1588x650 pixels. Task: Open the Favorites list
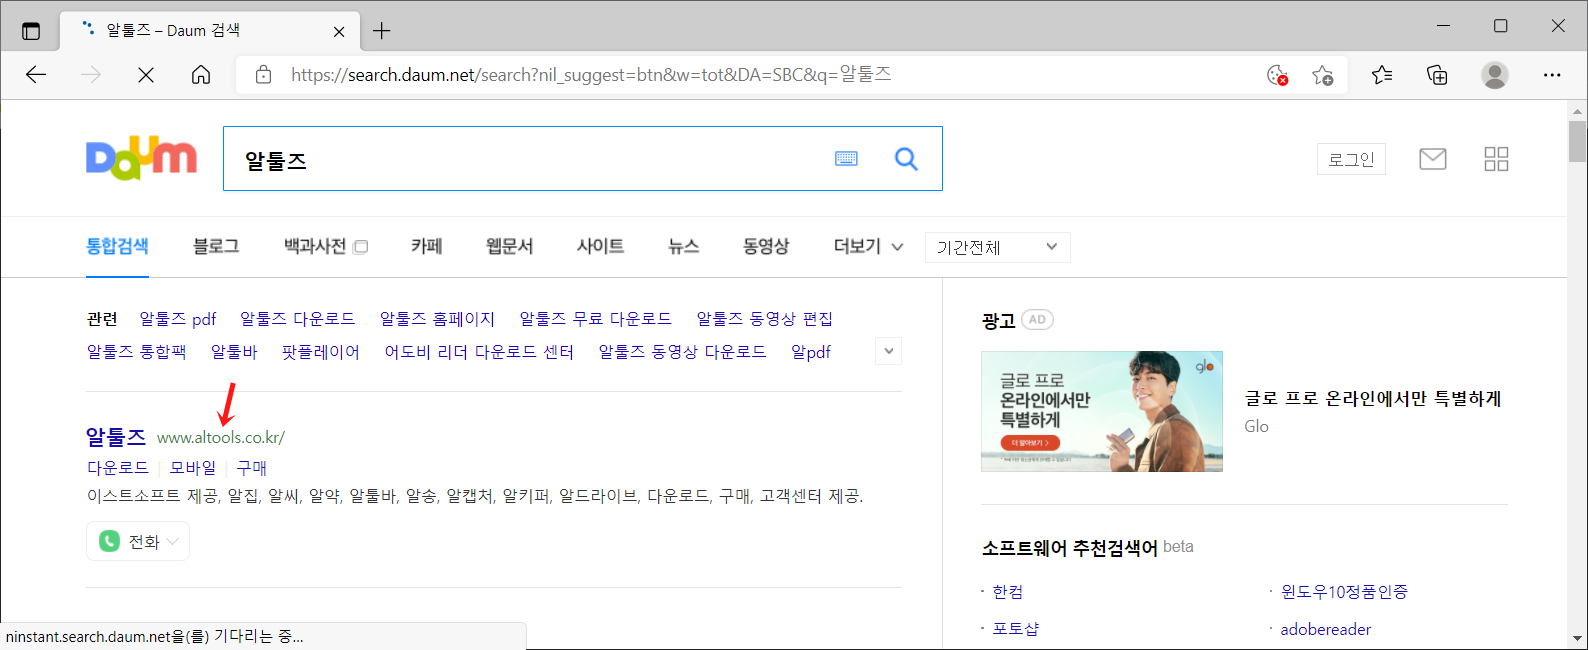[1382, 75]
